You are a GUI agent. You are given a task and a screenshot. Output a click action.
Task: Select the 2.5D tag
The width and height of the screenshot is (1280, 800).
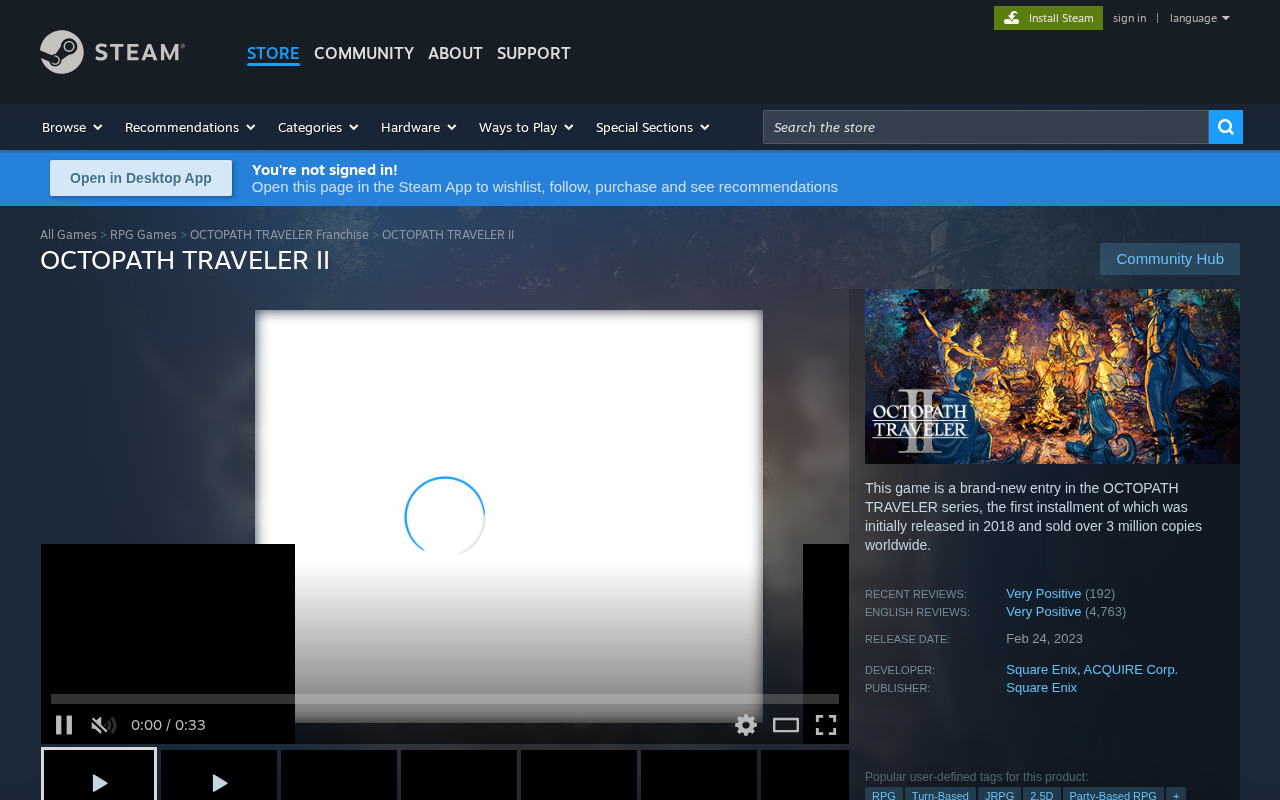pyautogui.click(x=1042, y=794)
